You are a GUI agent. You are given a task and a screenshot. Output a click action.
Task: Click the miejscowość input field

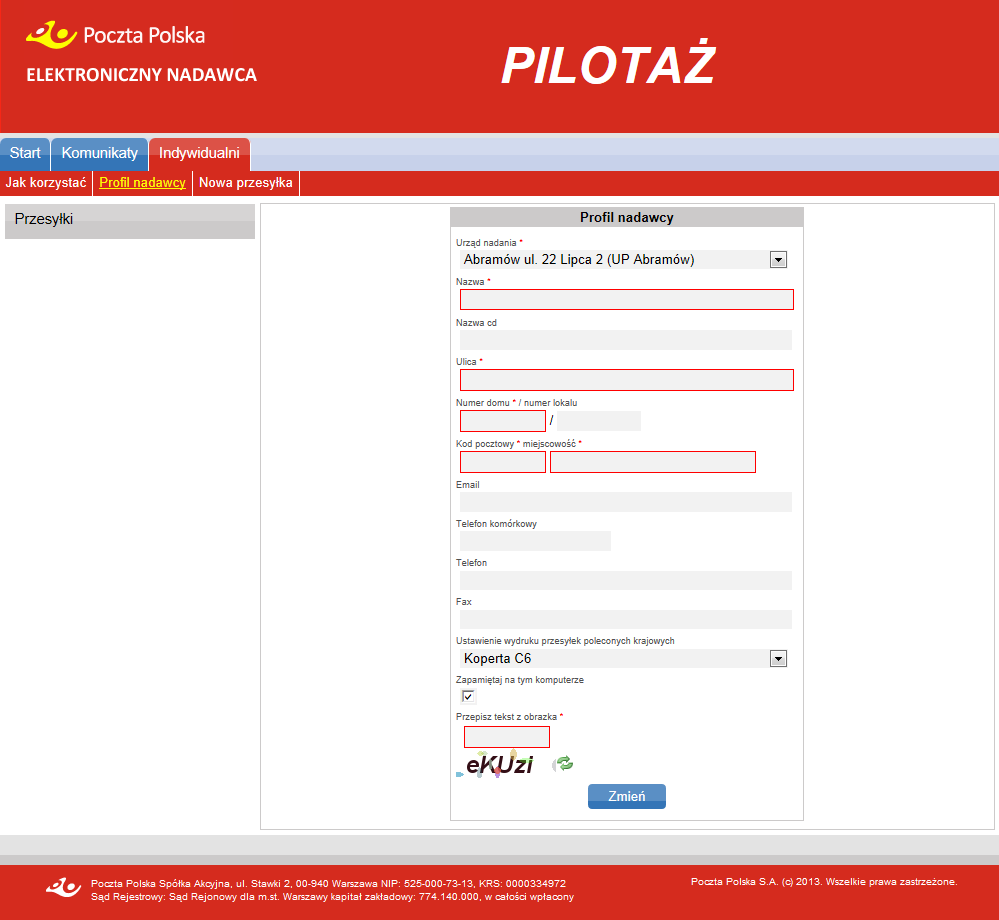tap(652, 462)
